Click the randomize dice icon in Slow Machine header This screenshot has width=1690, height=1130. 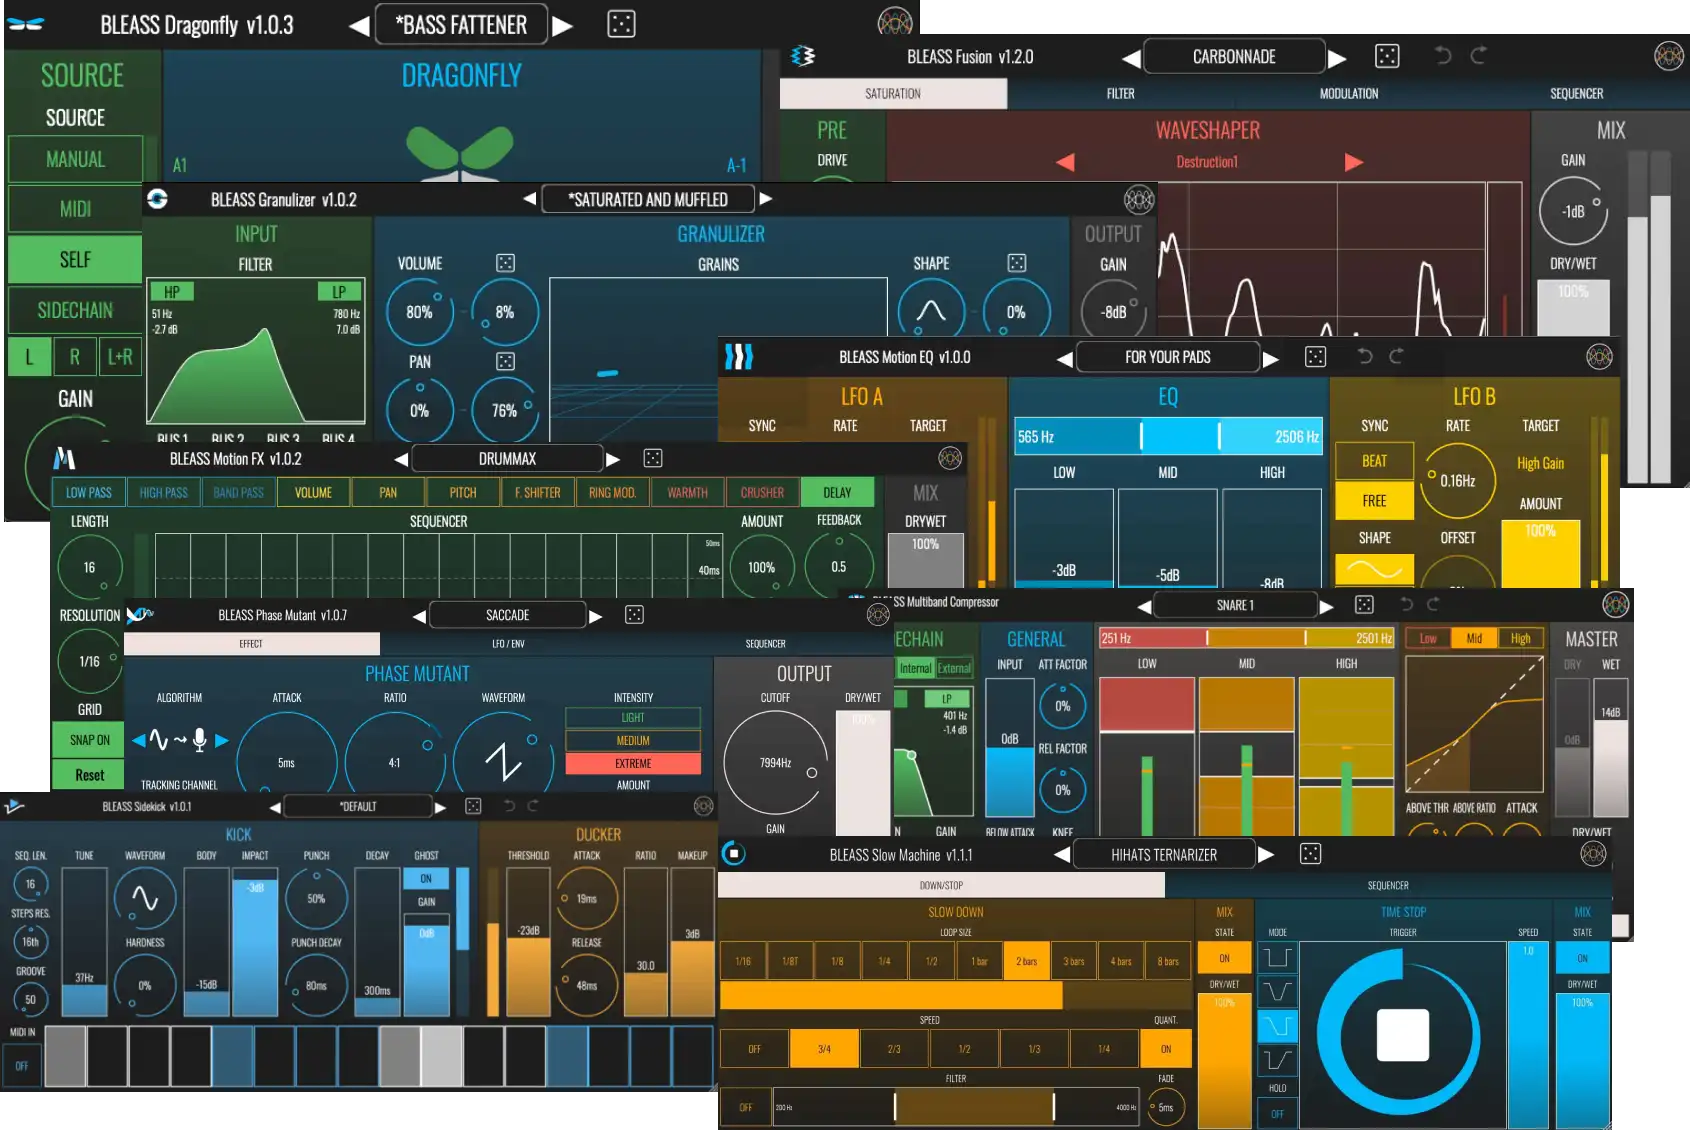(1310, 854)
